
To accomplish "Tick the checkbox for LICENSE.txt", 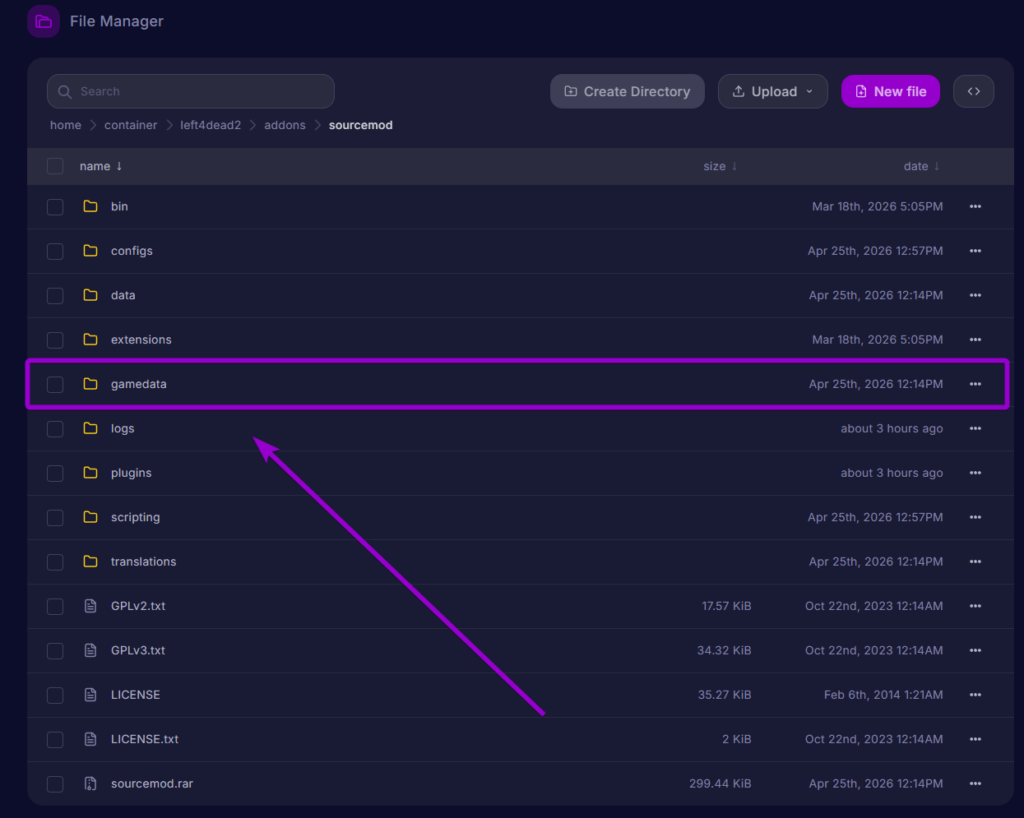I will pyautogui.click(x=55, y=739).
